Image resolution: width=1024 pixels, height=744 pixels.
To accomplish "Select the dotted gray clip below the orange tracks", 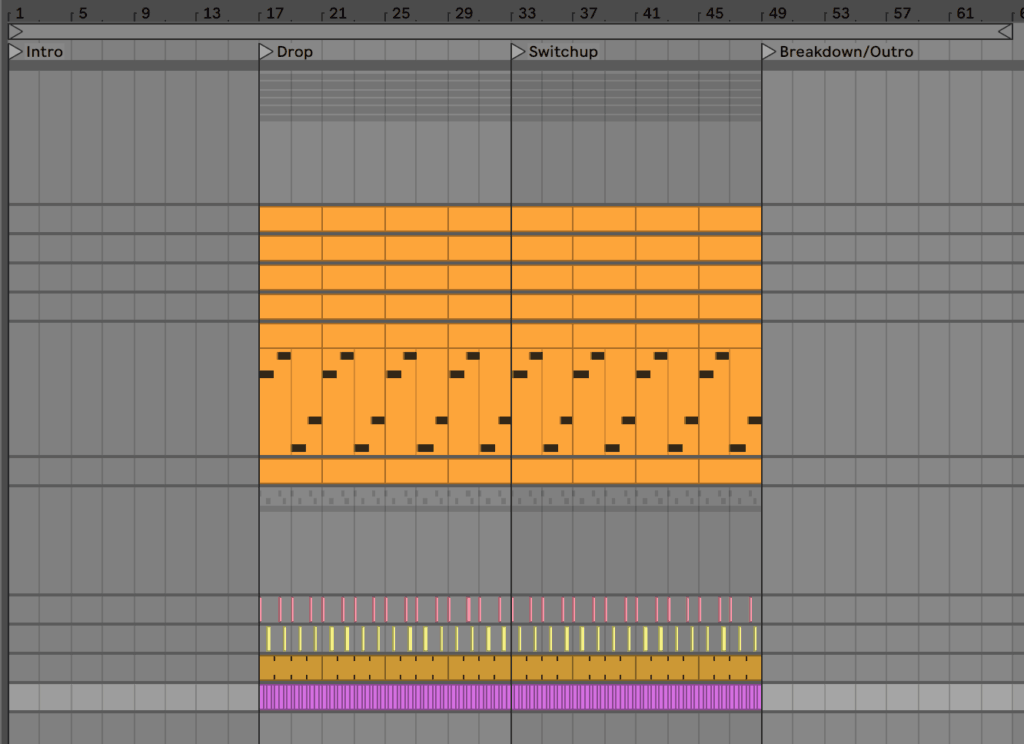I will click(x=510, y=498).
